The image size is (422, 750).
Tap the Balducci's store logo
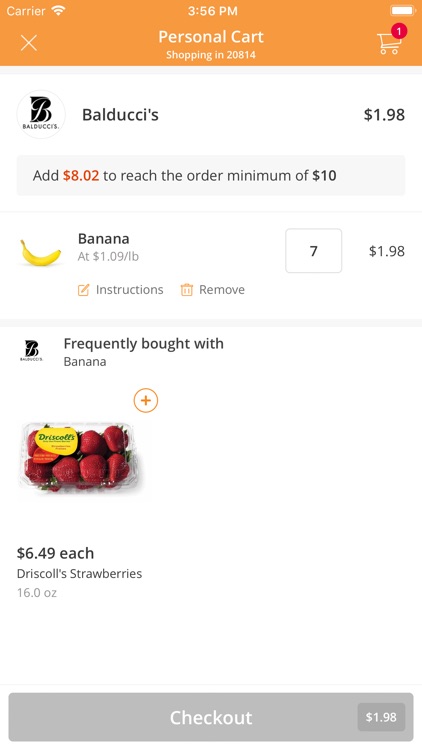point(41,114)
